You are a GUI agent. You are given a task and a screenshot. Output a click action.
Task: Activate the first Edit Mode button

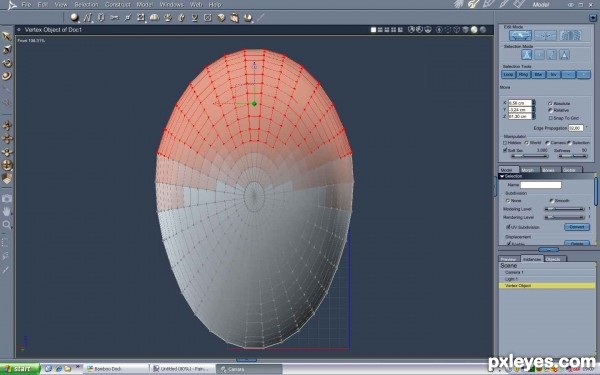point(520,36)
